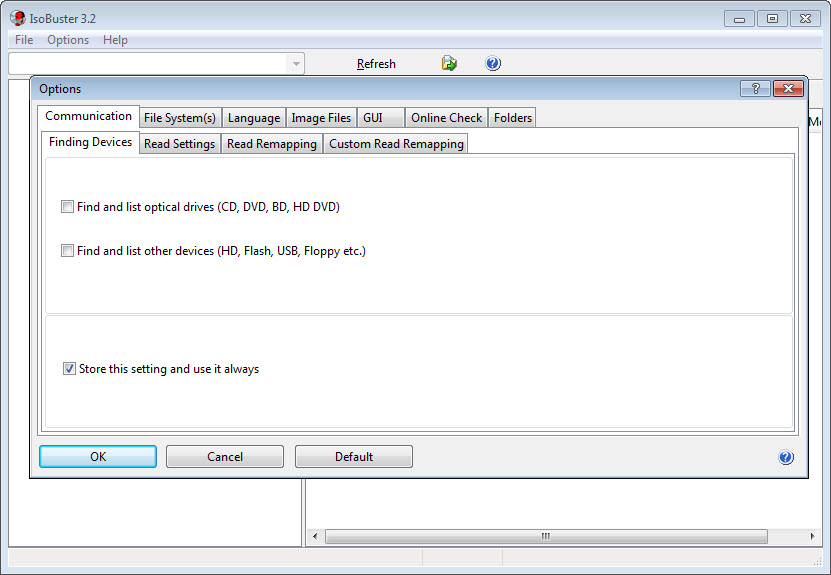Screen dimensions: 831x575
Task: Open the File menu
Action: click(x=24, y=40)
